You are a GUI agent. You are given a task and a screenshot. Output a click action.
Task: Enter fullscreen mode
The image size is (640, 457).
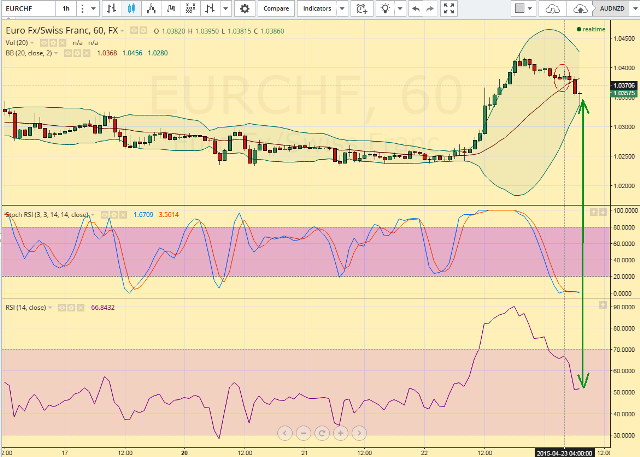tap(449, 8)
